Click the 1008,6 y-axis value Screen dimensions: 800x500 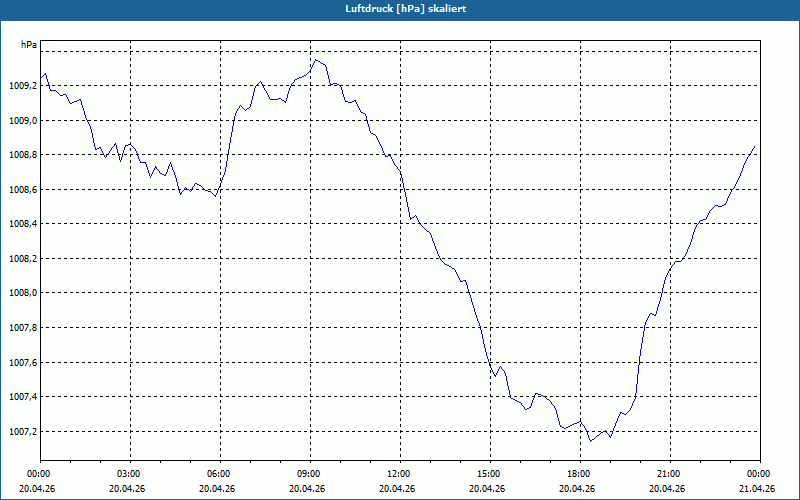click(x=23, y=190)
